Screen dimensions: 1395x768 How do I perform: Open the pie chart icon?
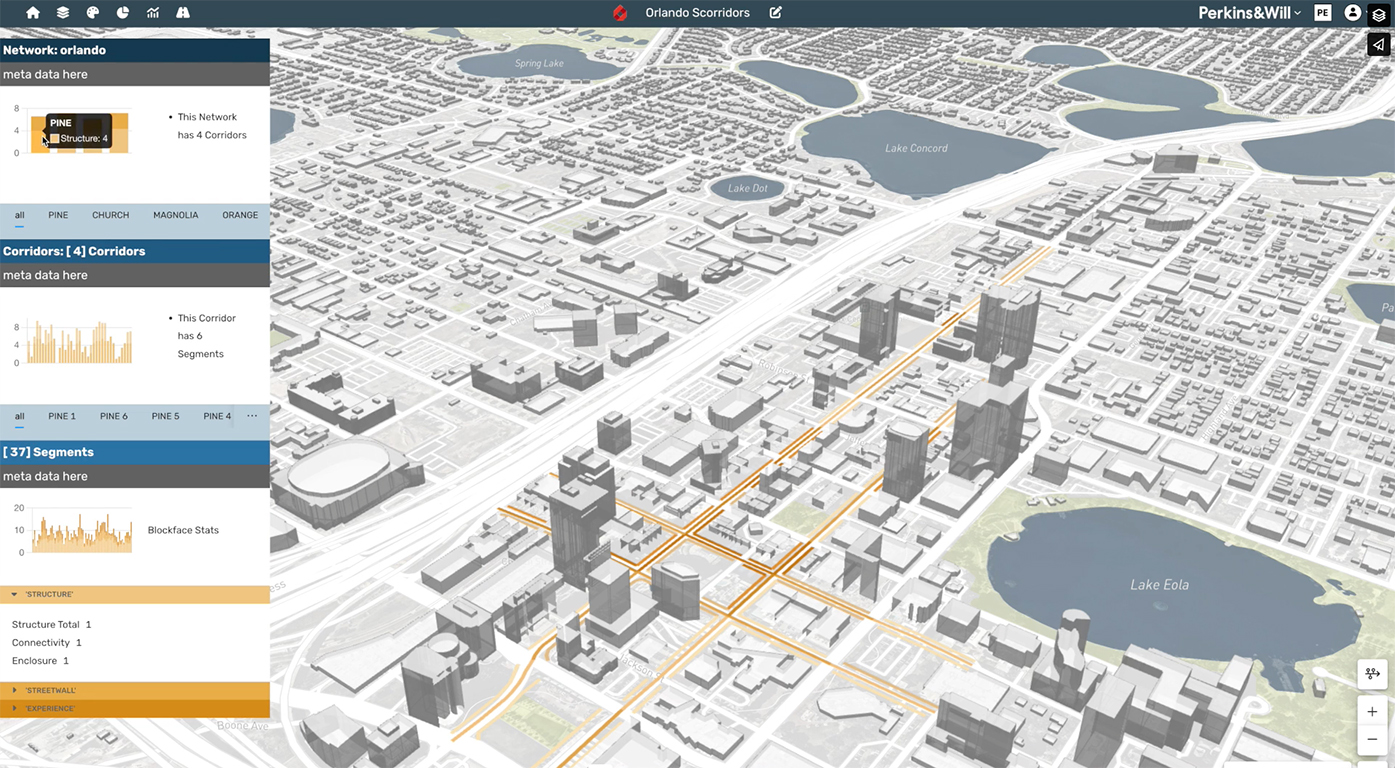[x=123, y=13]
